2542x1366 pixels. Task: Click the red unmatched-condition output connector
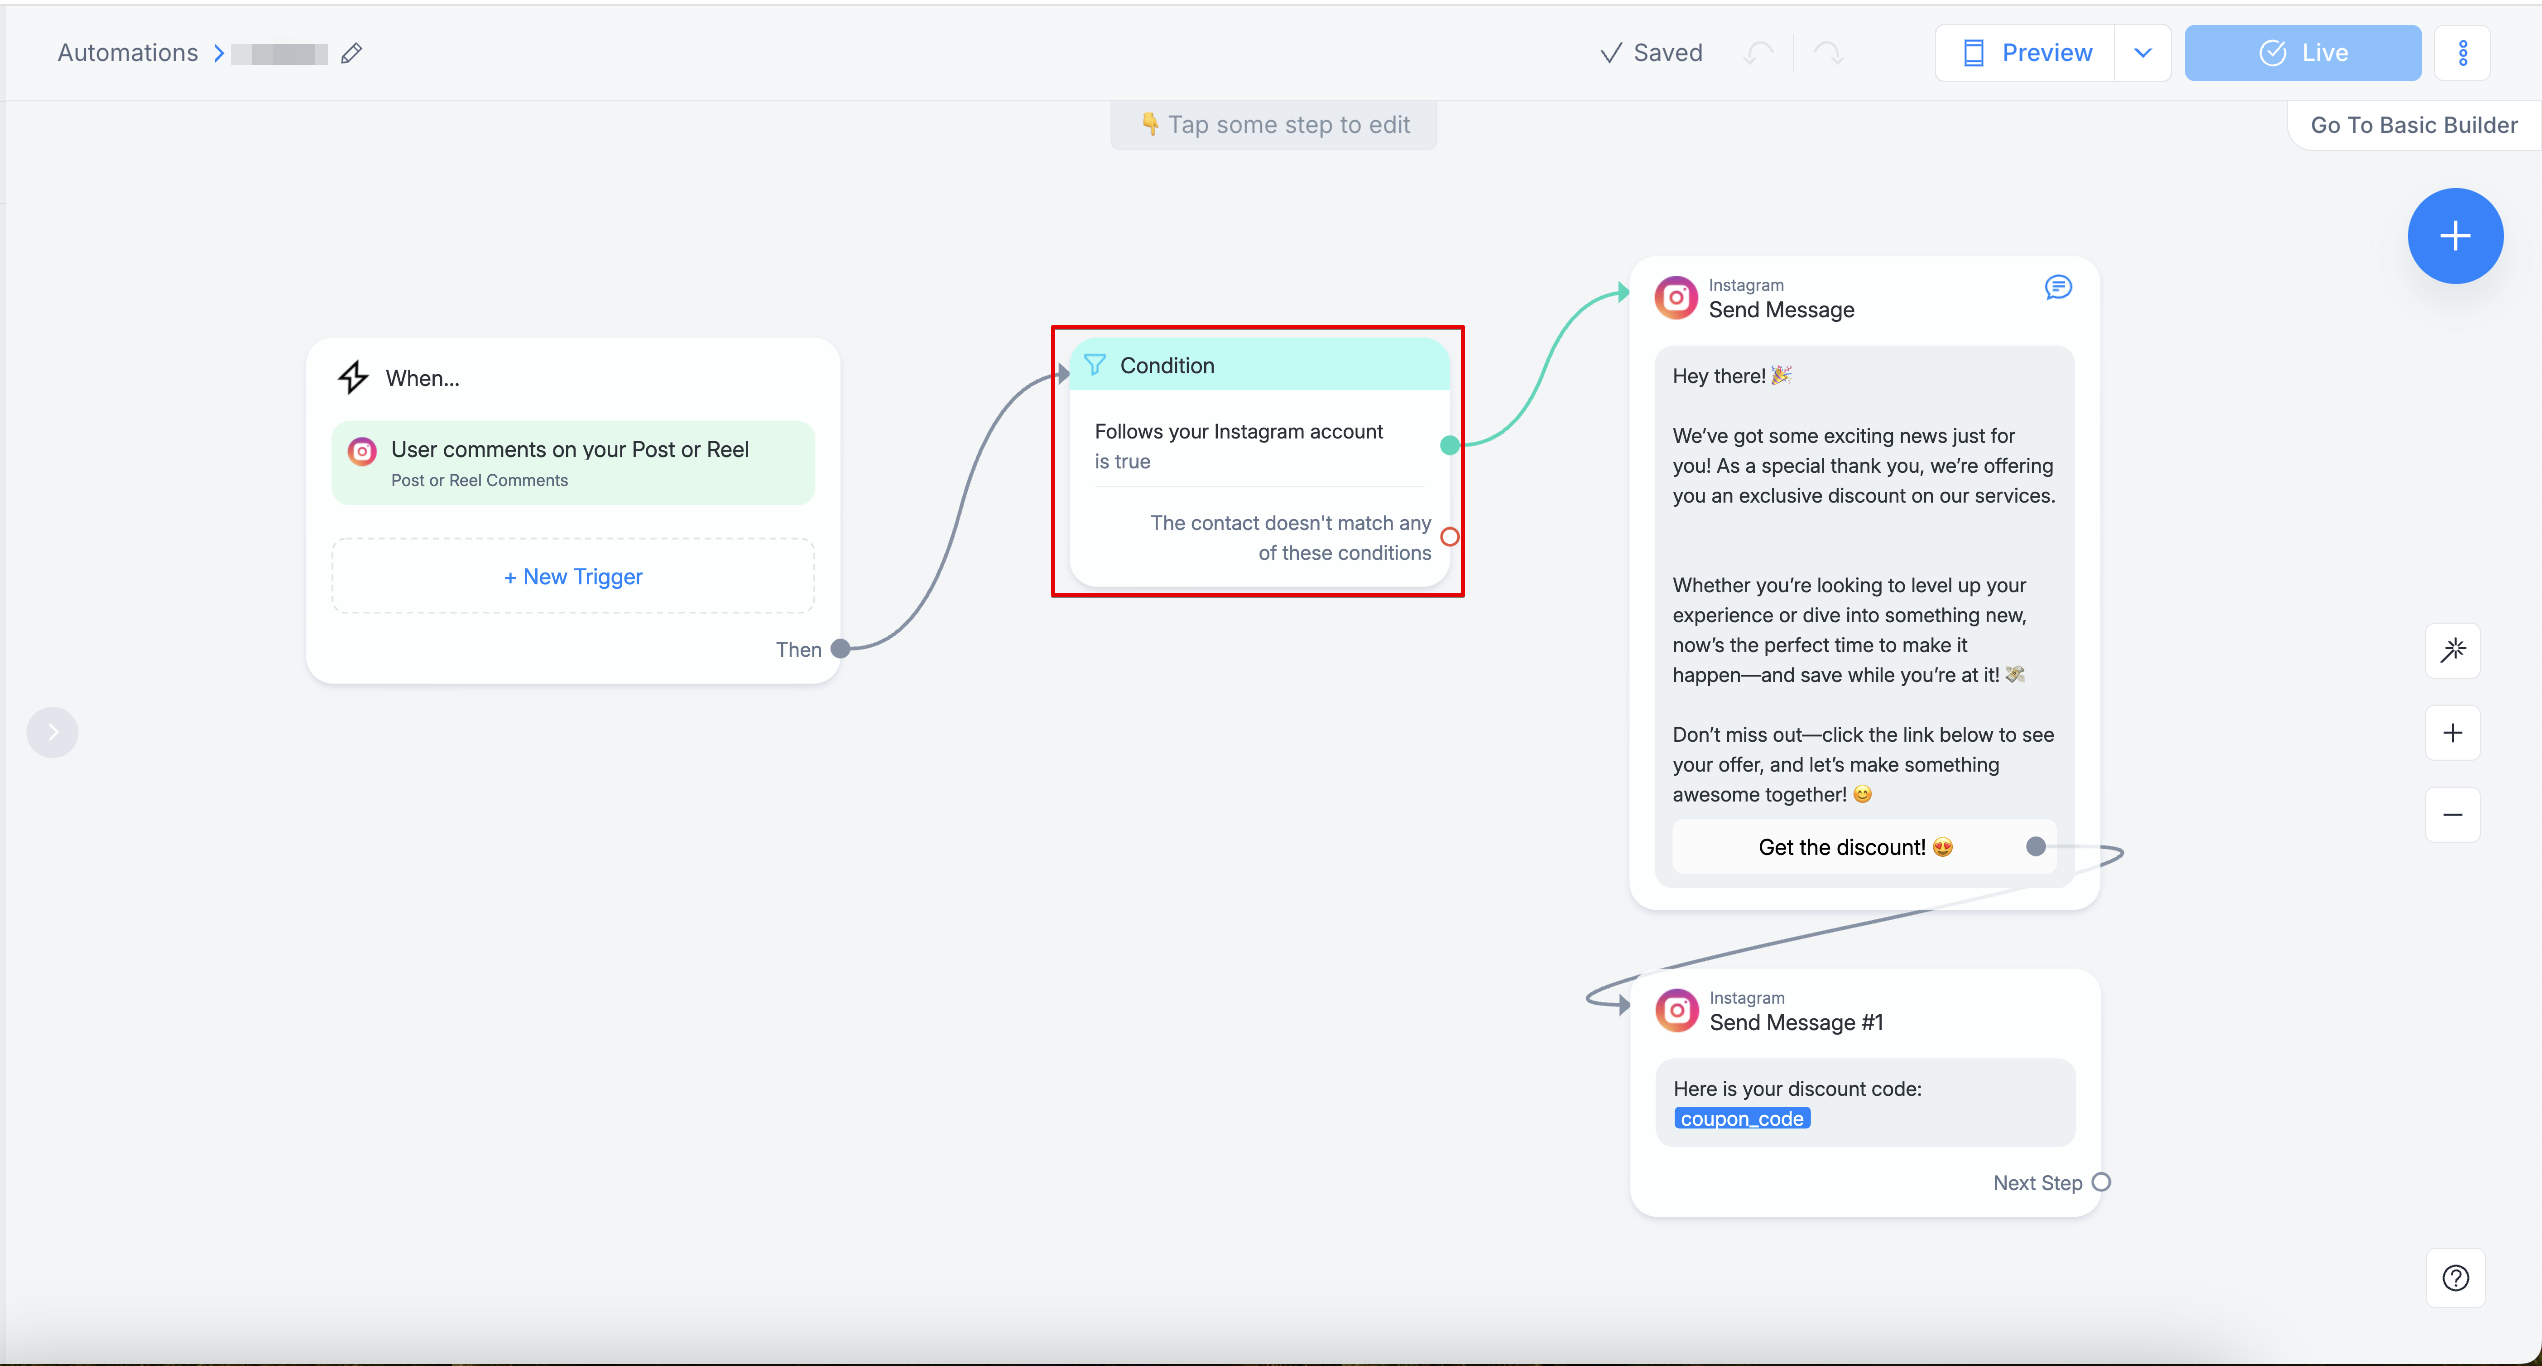1449,537
